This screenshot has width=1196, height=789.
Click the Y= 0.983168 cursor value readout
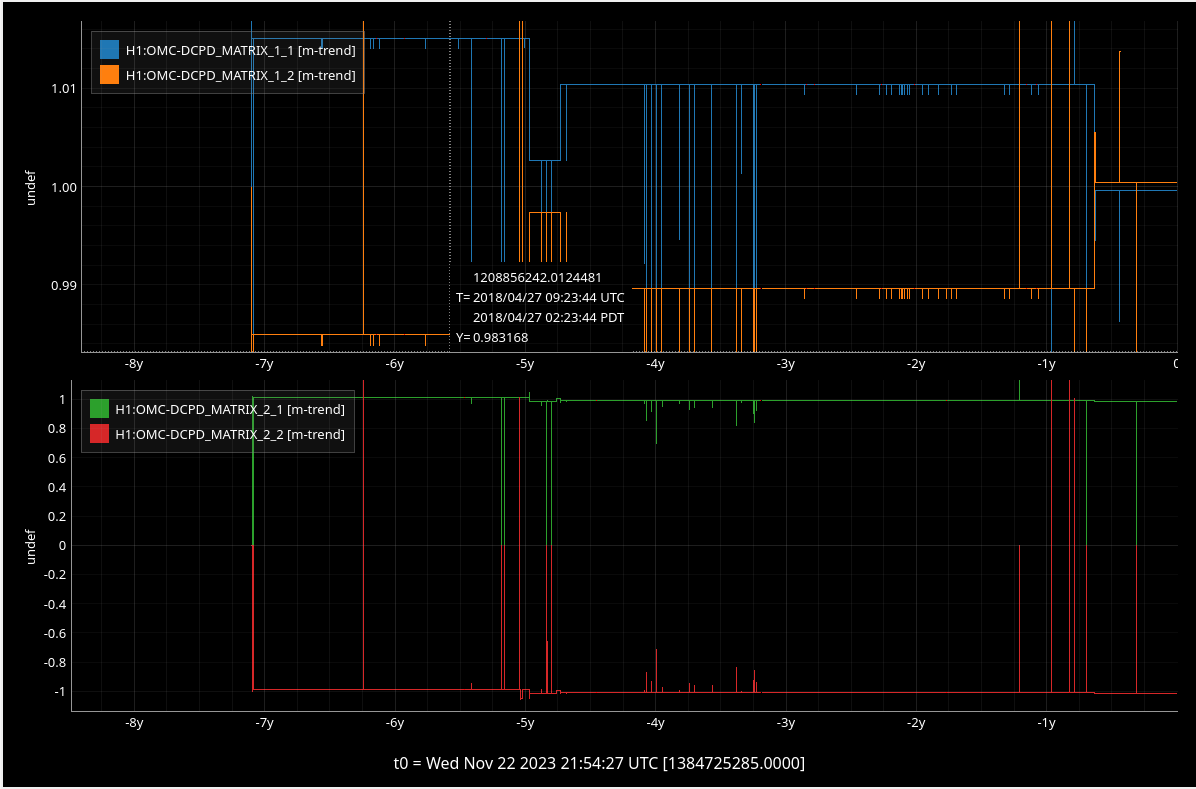(x=492, y=337)
